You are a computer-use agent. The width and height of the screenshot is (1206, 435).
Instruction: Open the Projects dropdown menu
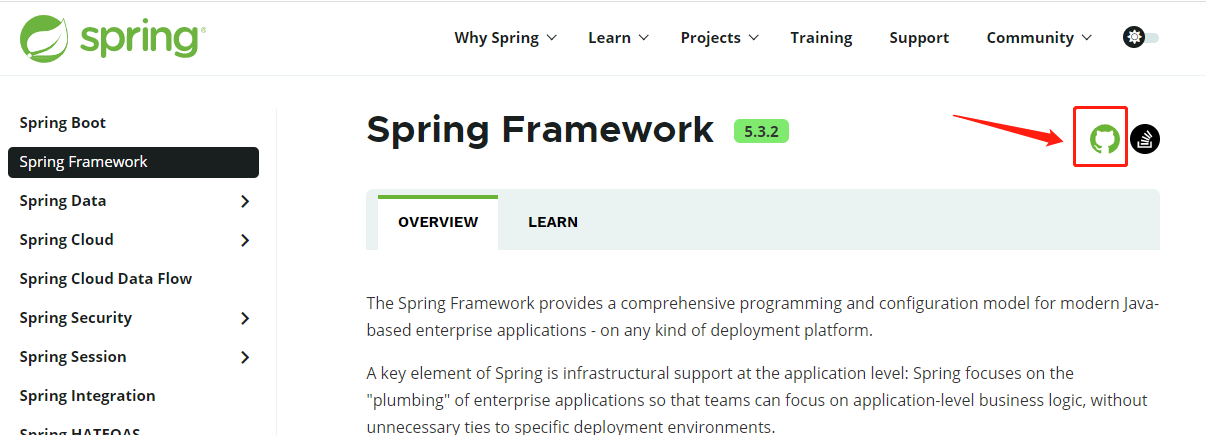pyautogui.click(x=720, y=37)
